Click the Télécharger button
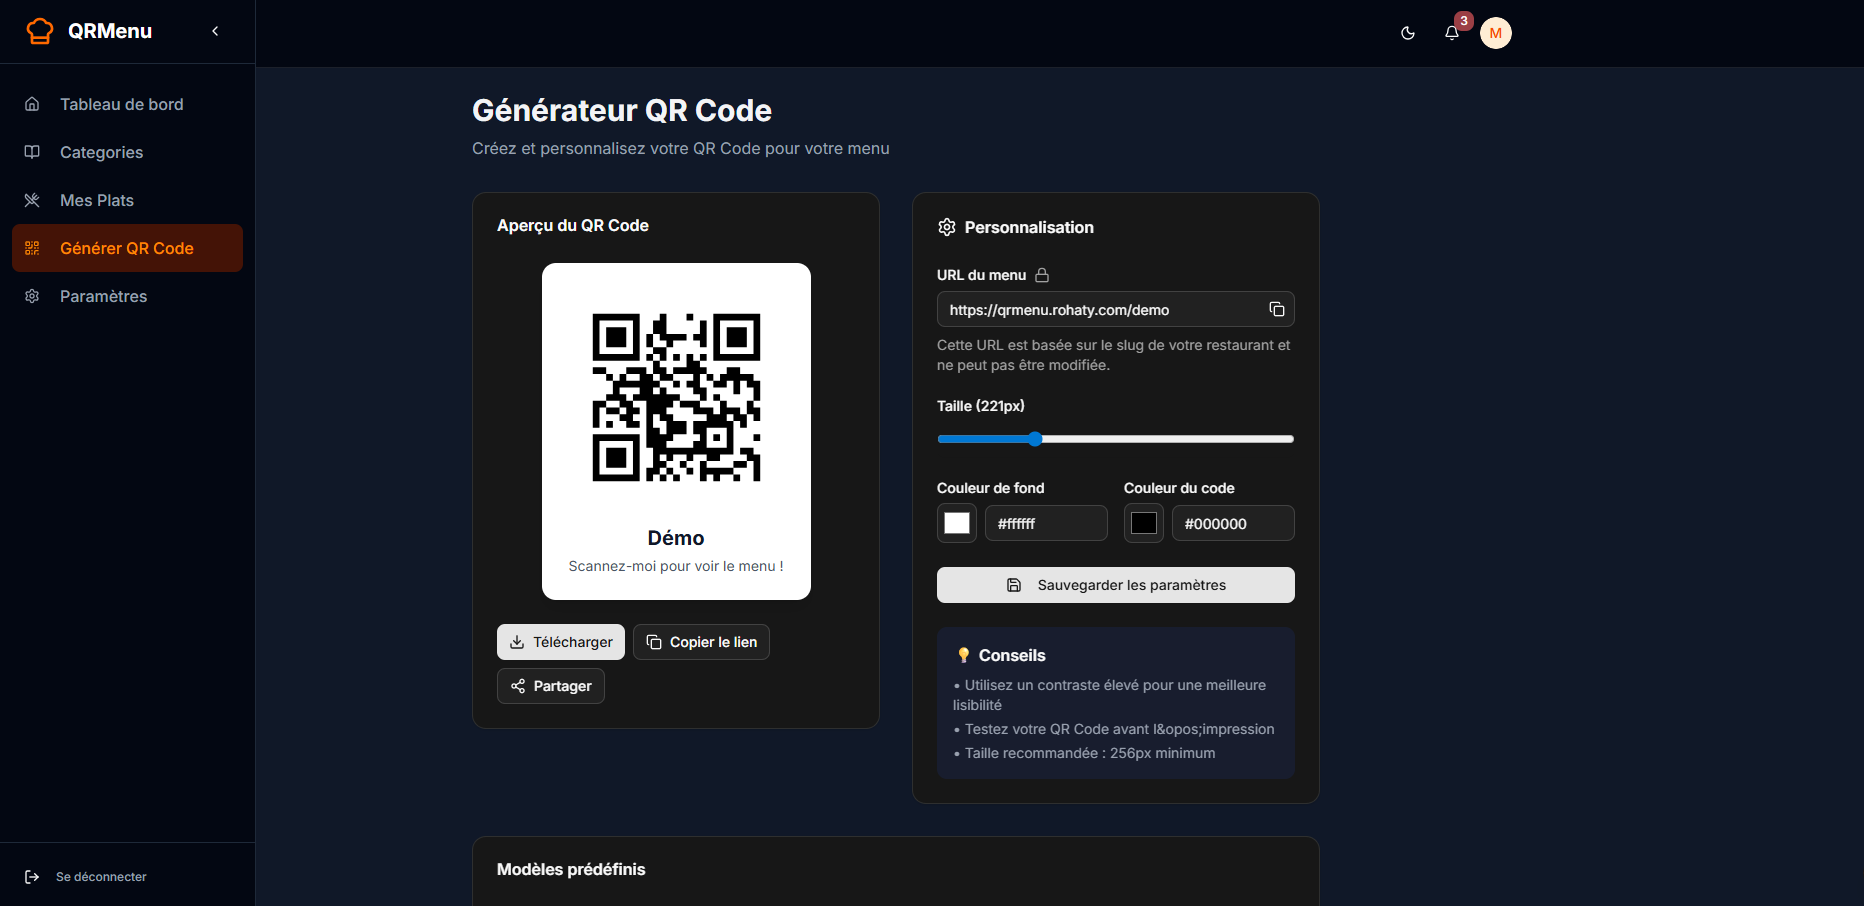Screen dimensions: 1864x906 pos(561,642)
